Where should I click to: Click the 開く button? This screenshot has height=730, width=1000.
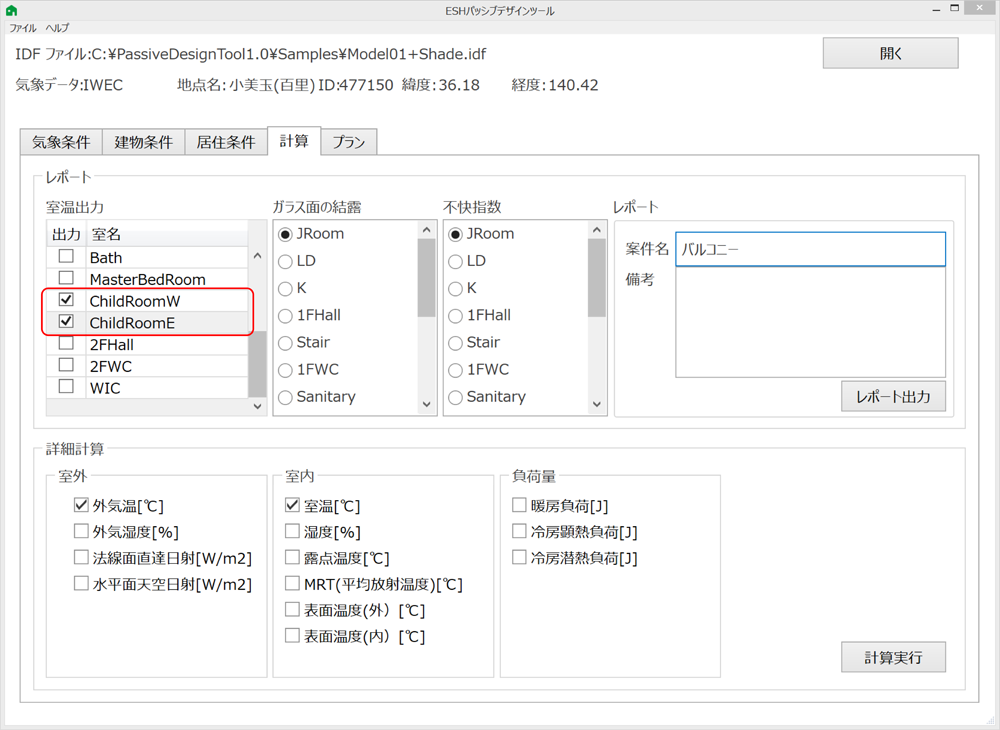click(890, 54)
